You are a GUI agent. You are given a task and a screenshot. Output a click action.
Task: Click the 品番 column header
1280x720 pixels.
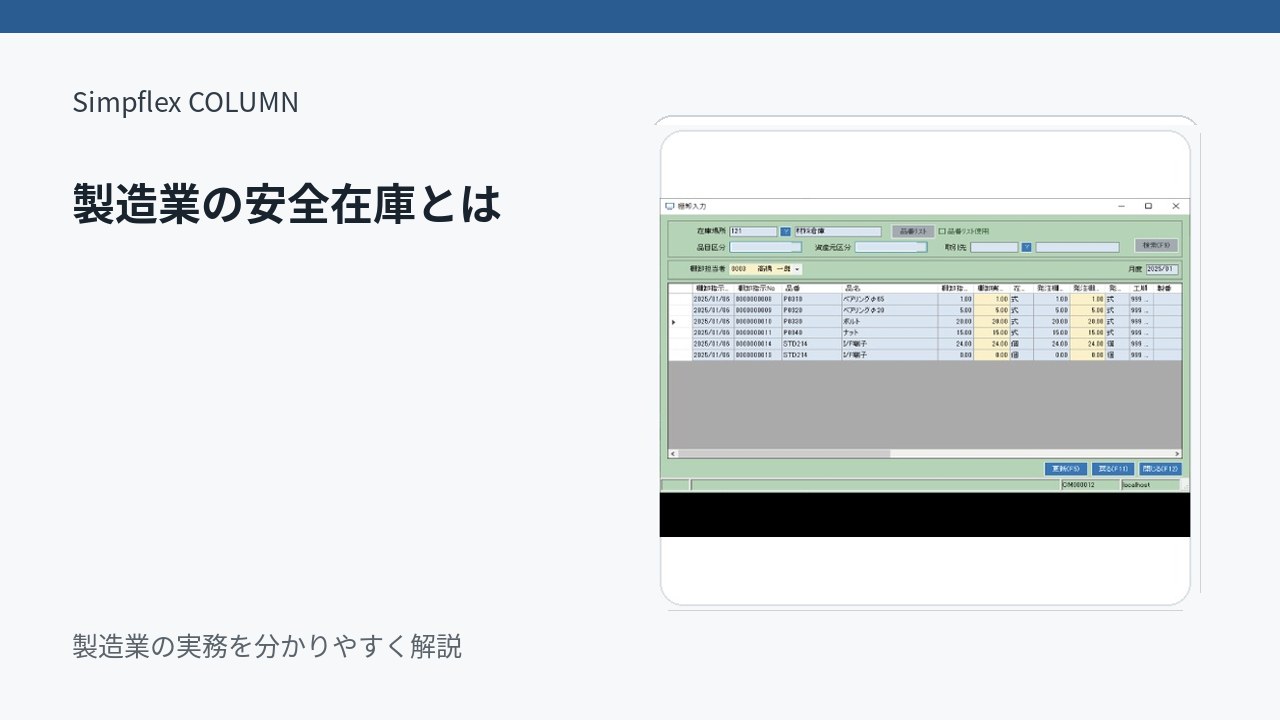811,288
